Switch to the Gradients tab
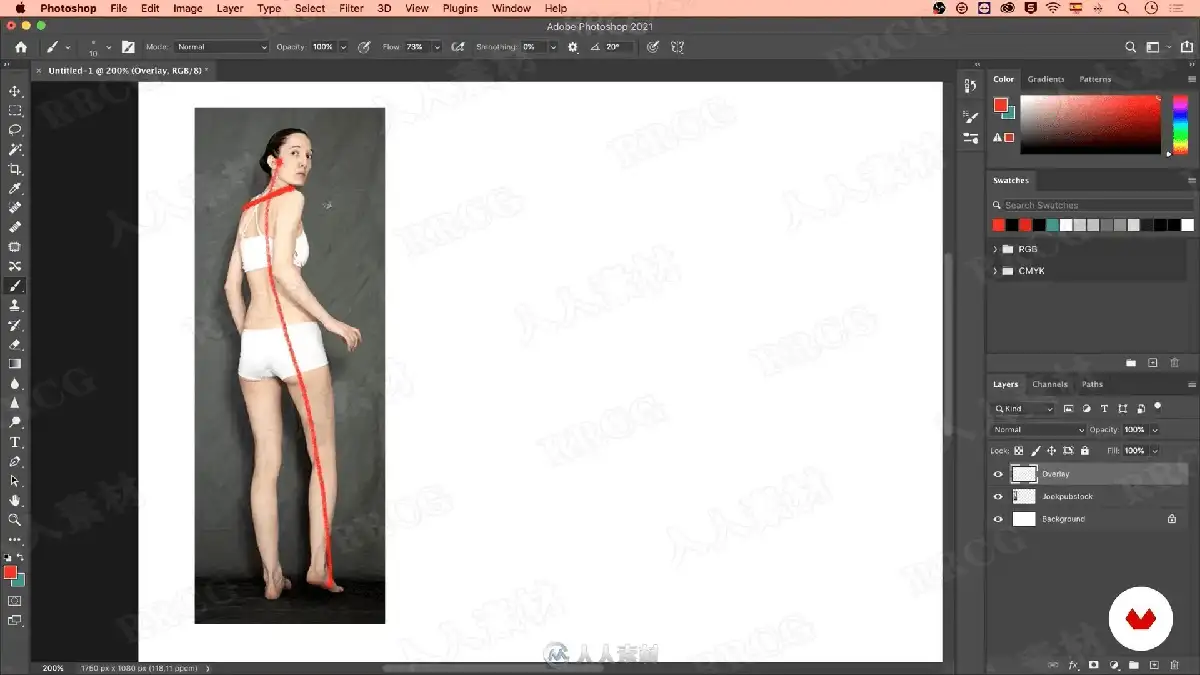Image resolution: width=1200 pixels, height=675 pixels. pyautogui.click(x=1046, y=79)
